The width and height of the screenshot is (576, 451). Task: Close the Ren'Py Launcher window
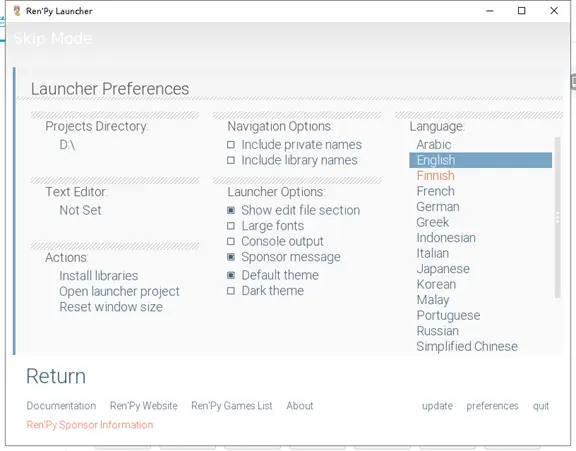(554, 11)
